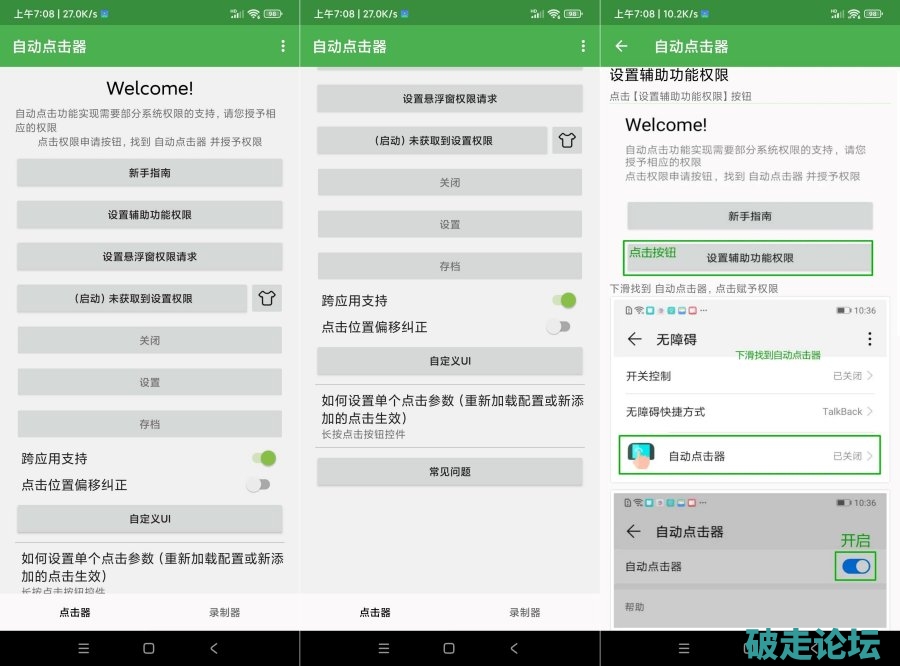The width and height of the screenshot is (900, 666).
Task: Toggle the 开启 switch for 自动点击器
Action: (855, 566)
